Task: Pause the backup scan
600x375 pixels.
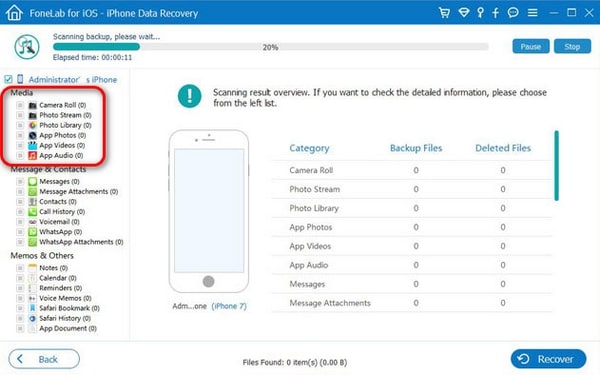Action: point(531,46)
